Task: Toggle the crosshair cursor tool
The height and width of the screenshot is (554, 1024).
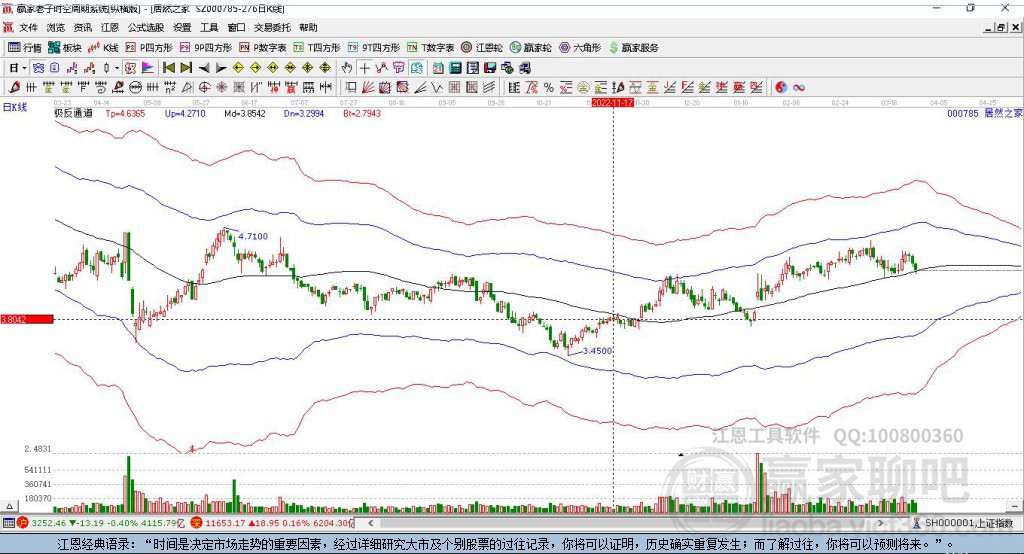Action: tap(364, 68)
